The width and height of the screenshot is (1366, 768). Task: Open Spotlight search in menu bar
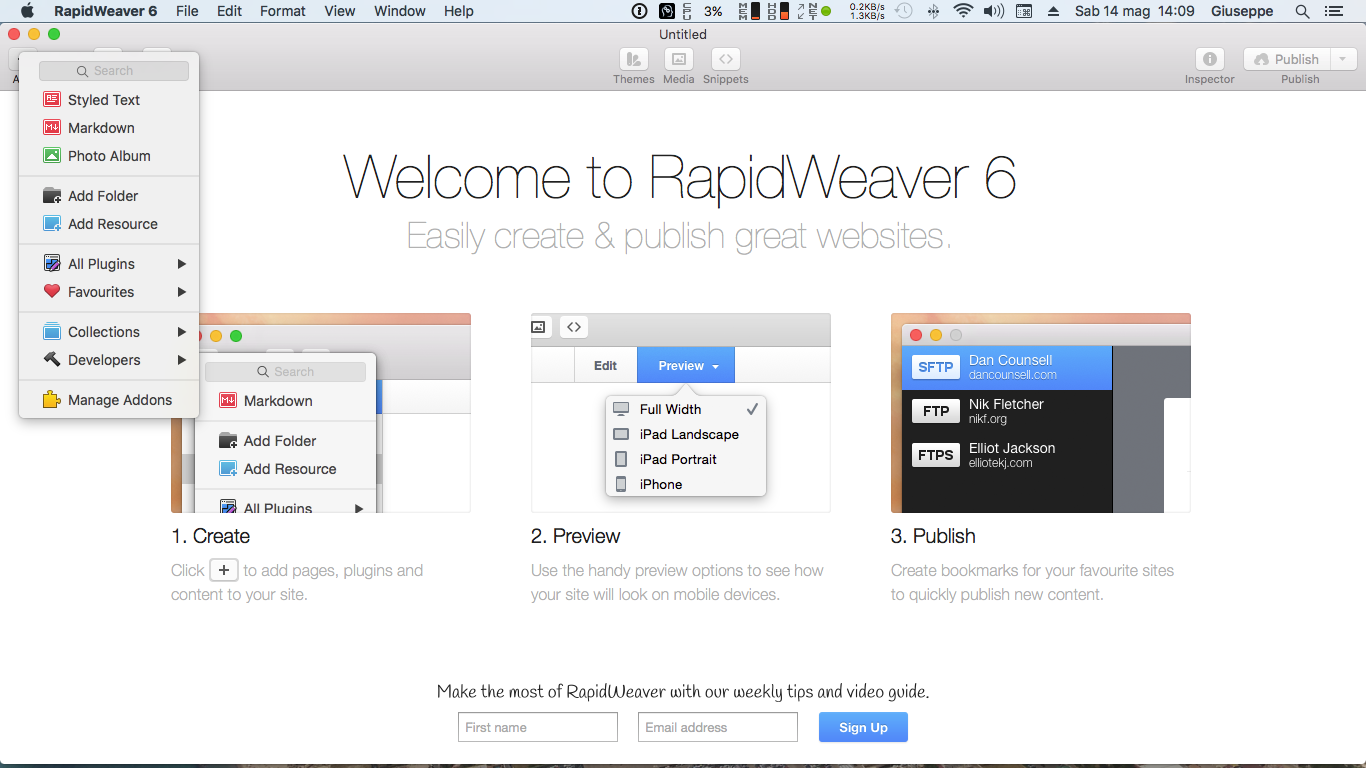tap(1302, 11)
